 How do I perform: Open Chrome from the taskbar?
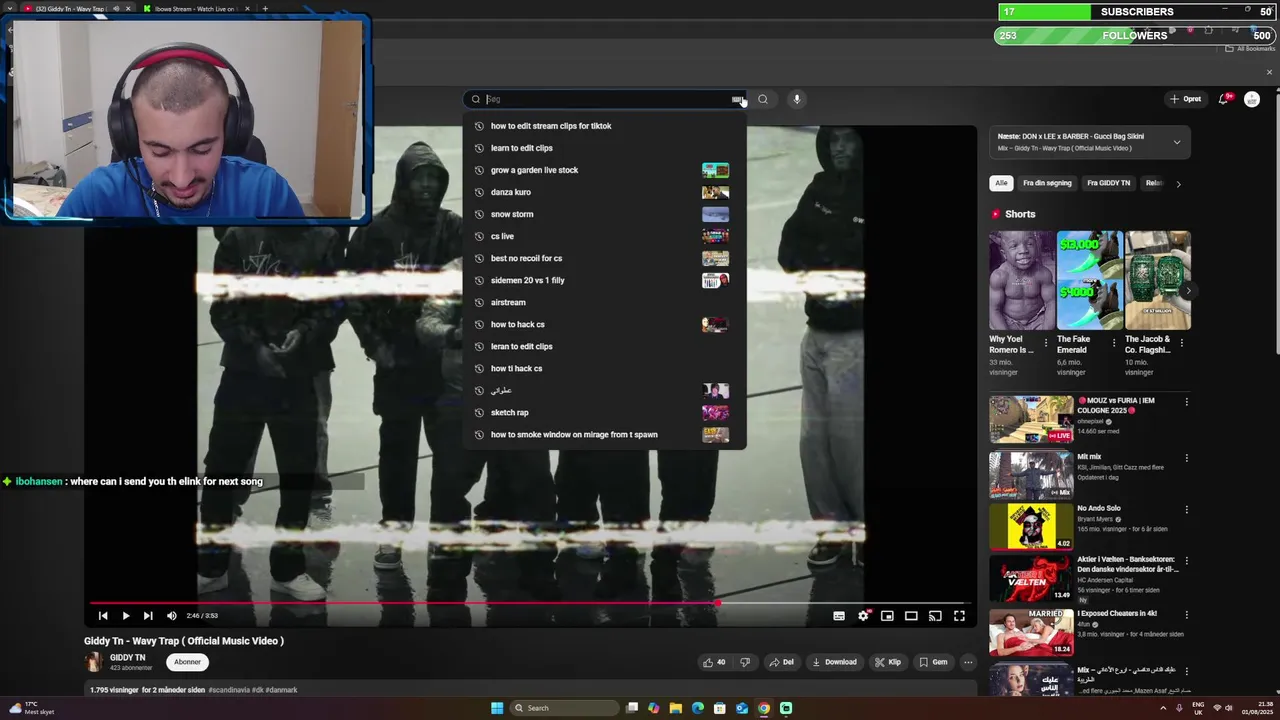(764, 708)
